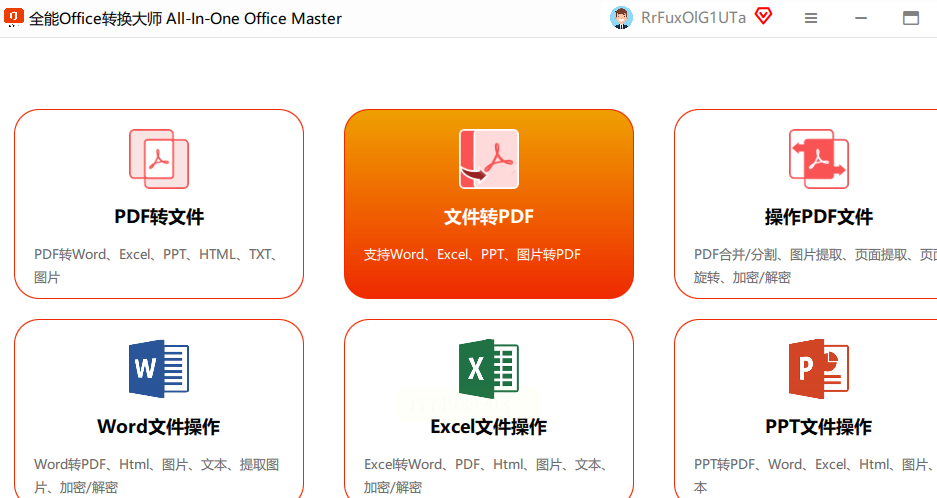Viewport: 937px width, 498px height.
Task: Maximize the Office Master window
Action: pyautogui.click(x=911, y=19)
